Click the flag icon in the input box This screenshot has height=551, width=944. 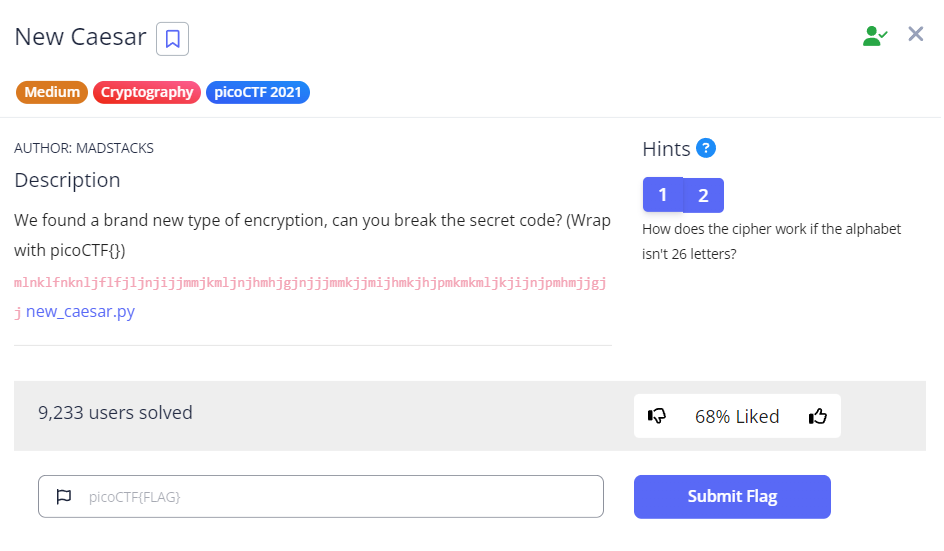(64, 496)
